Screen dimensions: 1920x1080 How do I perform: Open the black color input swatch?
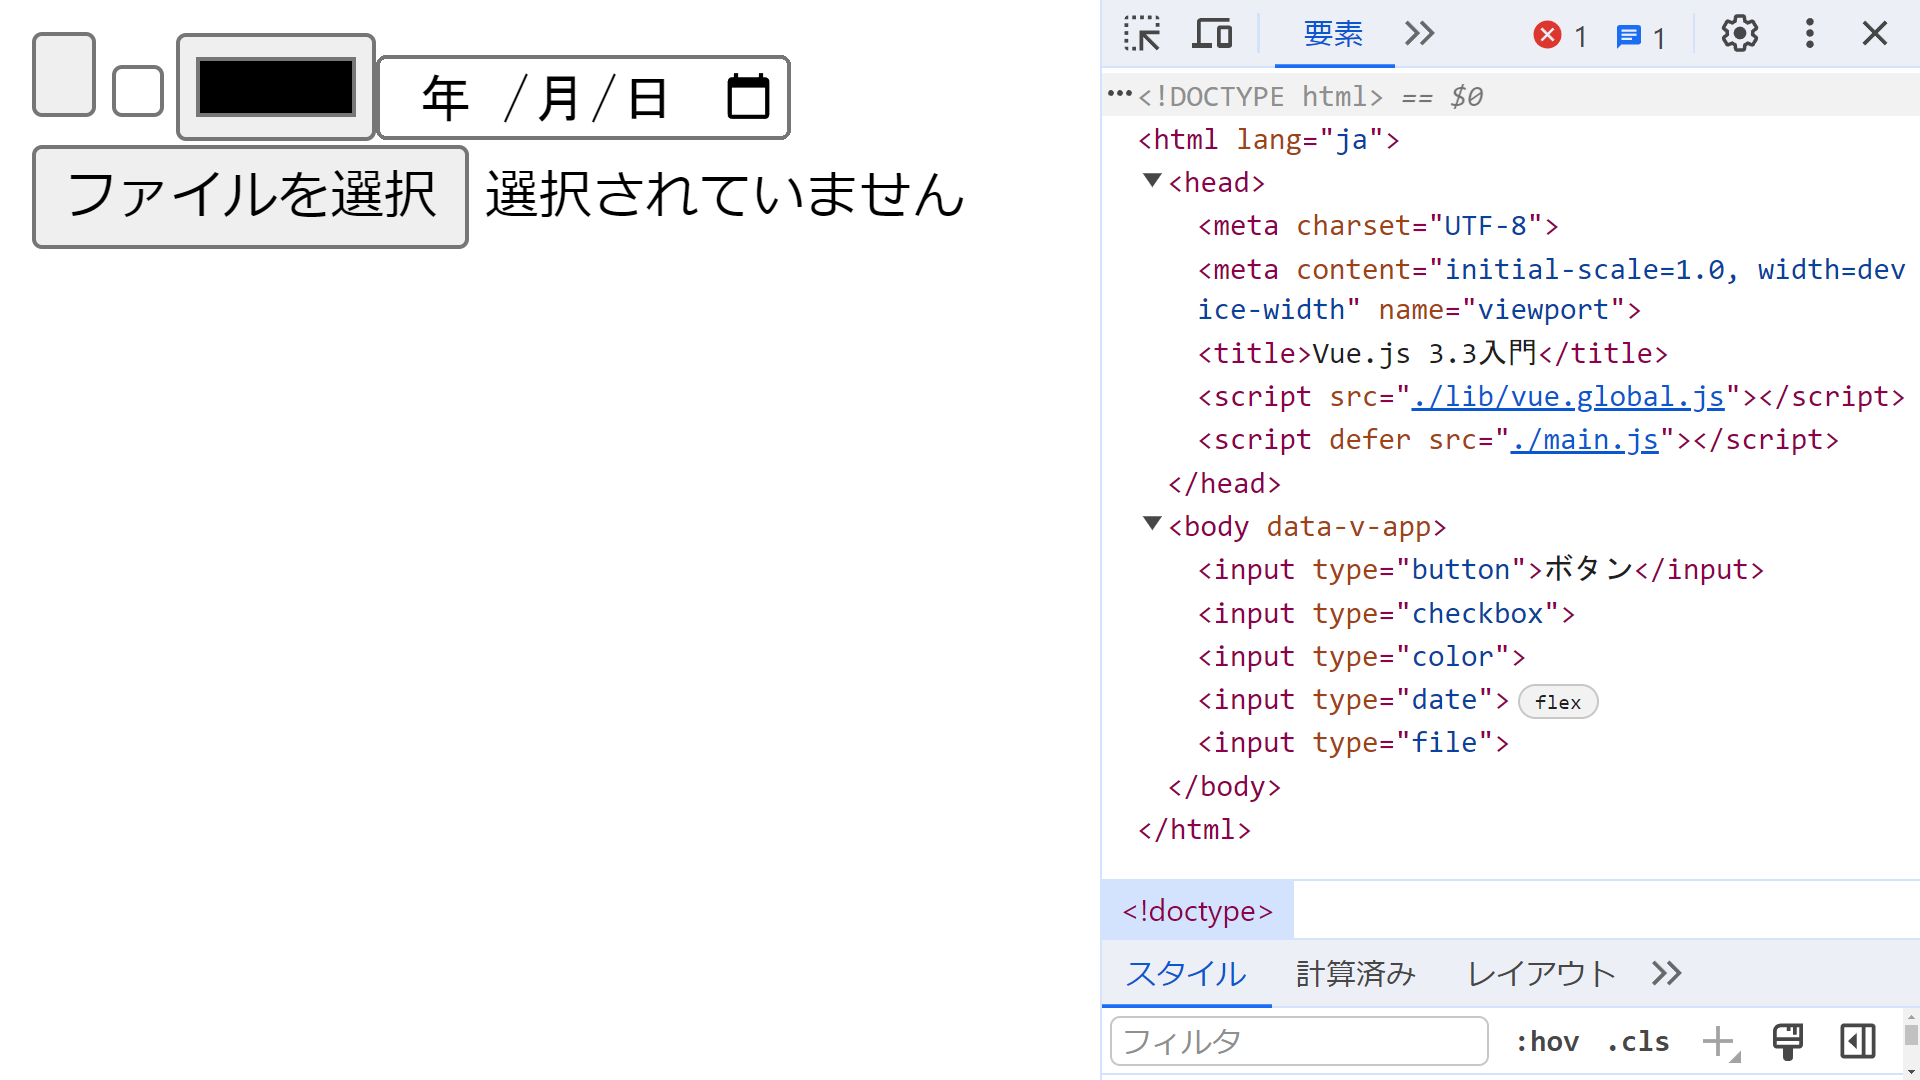pos(276,87)
